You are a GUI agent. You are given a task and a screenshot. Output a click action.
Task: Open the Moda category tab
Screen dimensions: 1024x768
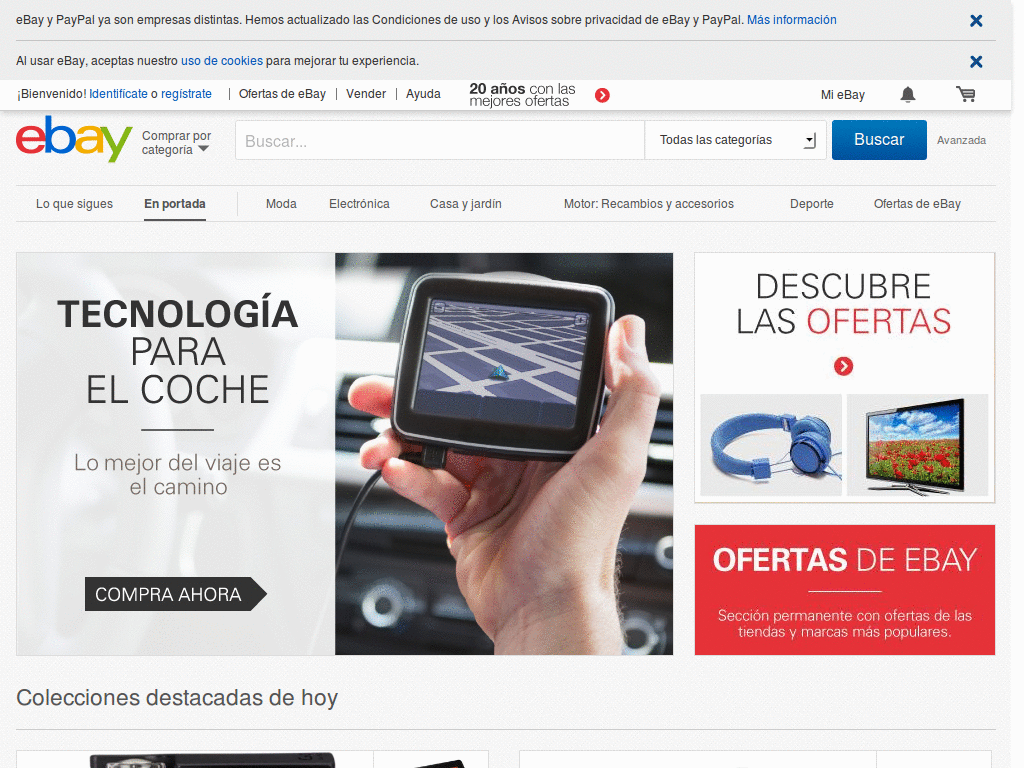pyautogui.click(x=281, y=204)
